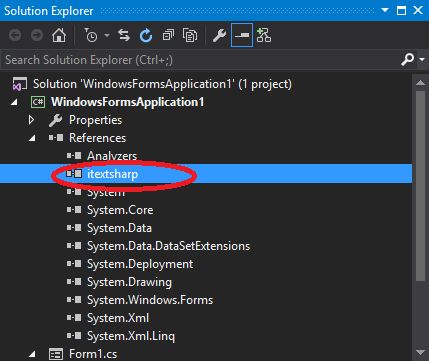Collapse the WindowsFormsApplication1 project node
Viewport: 429px width, 361px height.
[14, 102]
